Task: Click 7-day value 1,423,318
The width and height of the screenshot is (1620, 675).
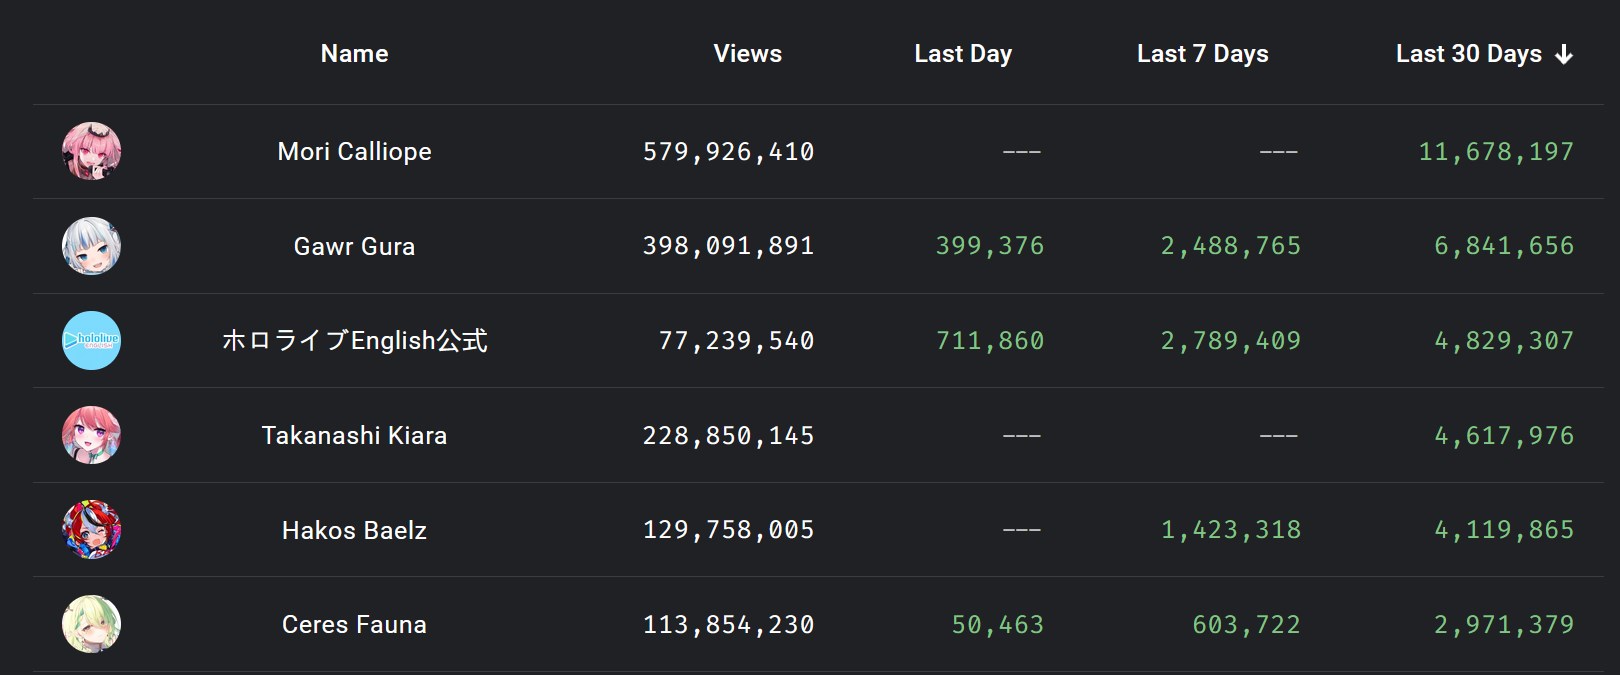Action: [x=1231, y=530]
